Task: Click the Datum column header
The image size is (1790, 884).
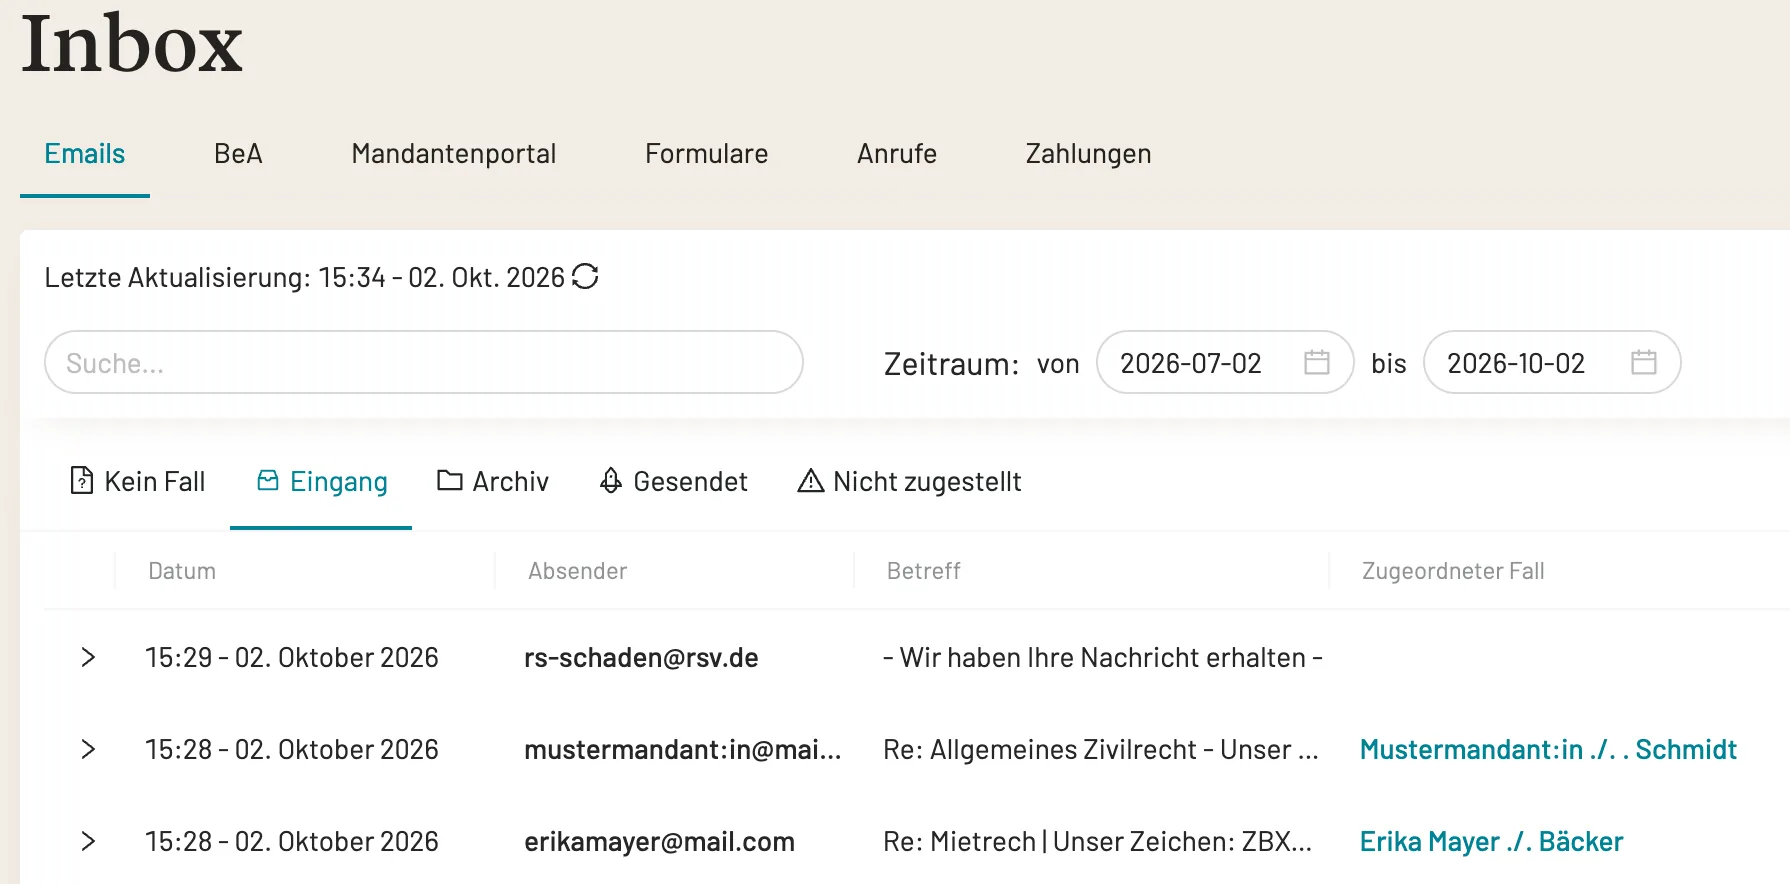Action: [182, 571]
